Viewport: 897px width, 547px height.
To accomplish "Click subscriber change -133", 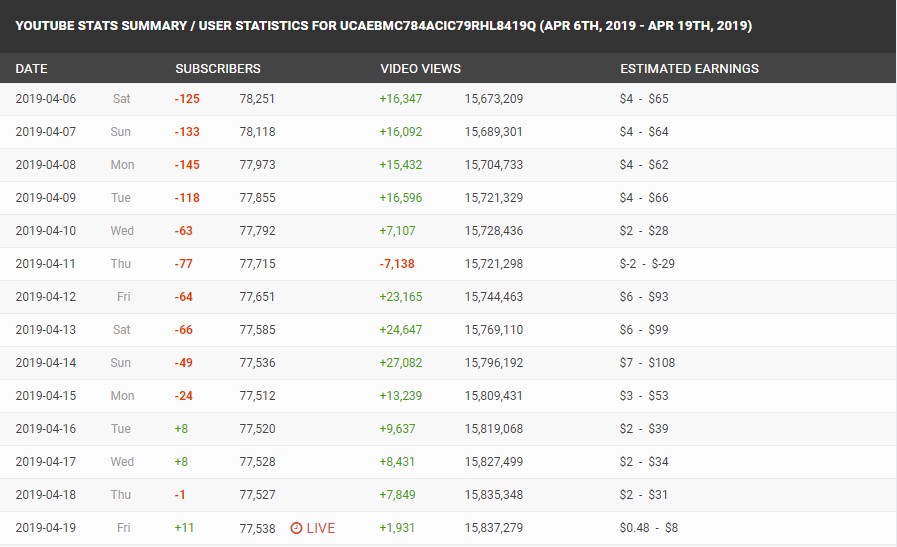I will point(187,132).
